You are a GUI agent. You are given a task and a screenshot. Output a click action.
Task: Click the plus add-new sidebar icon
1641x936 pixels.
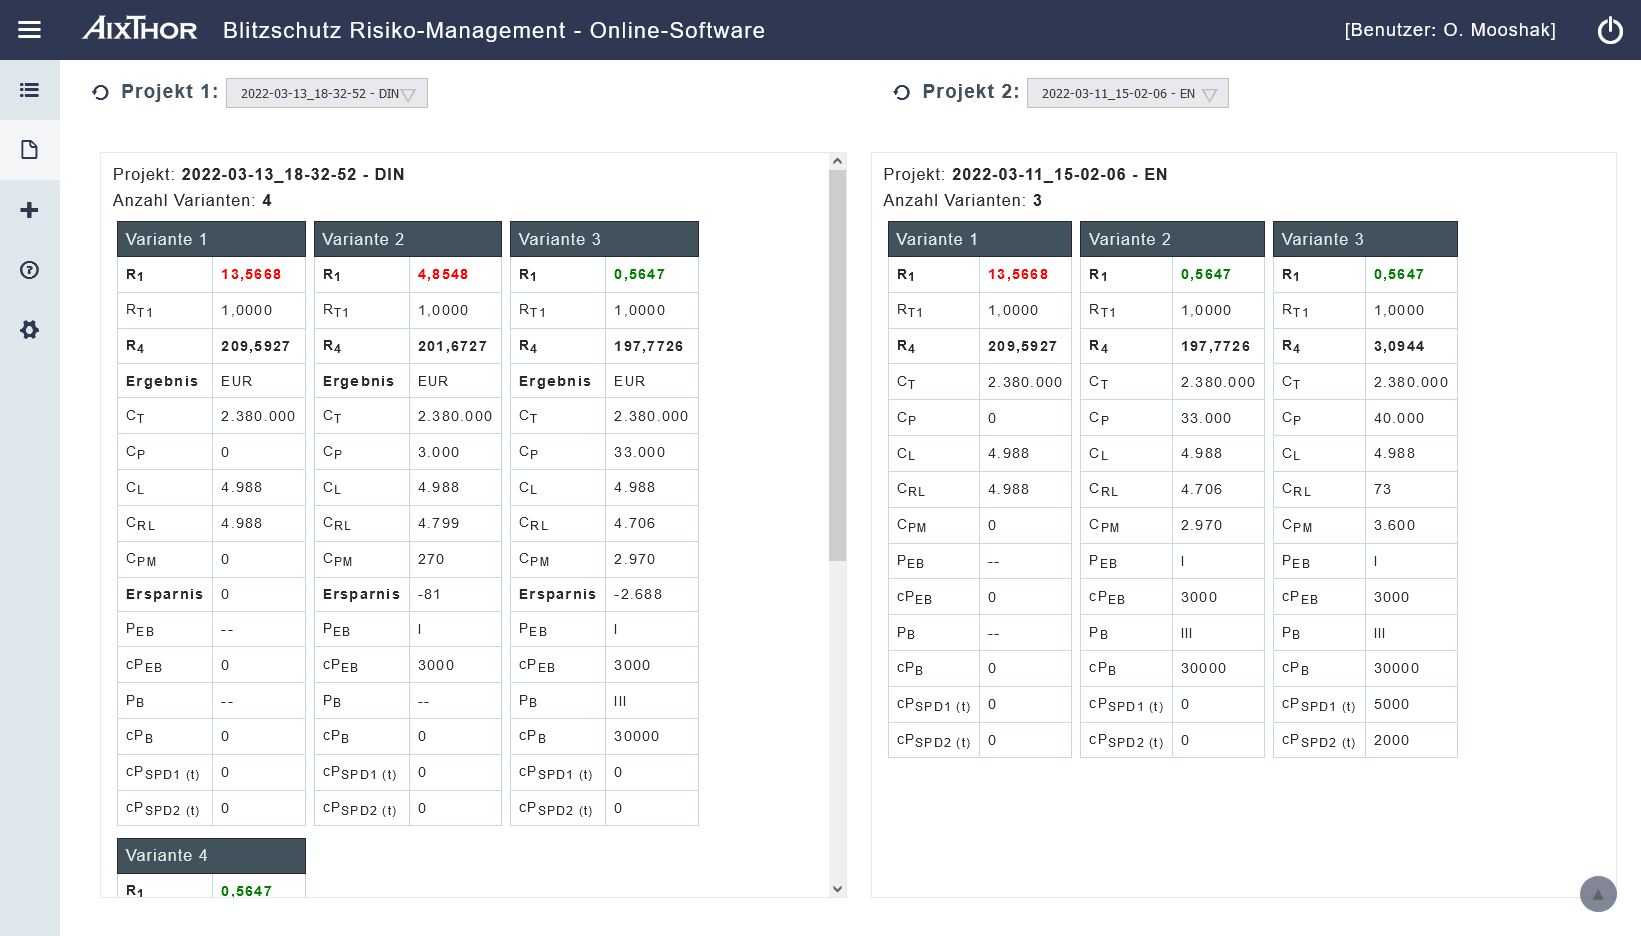pyautogui.click(x=29, y=210)
